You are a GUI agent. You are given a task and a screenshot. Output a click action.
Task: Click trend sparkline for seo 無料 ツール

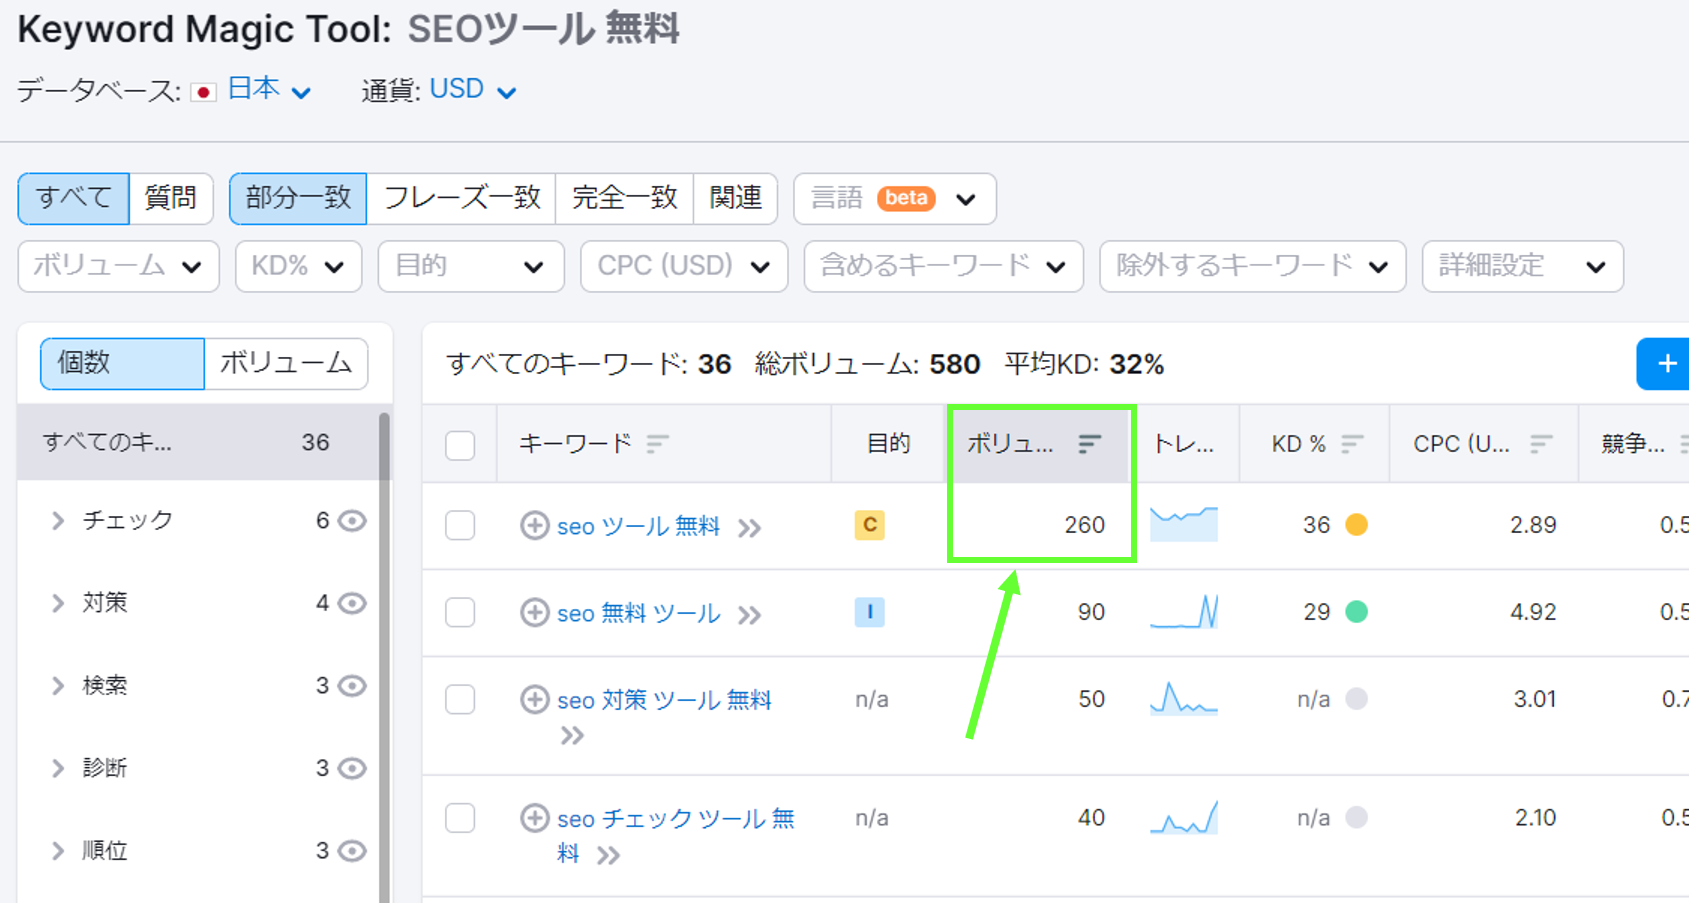click(1184, 611)
